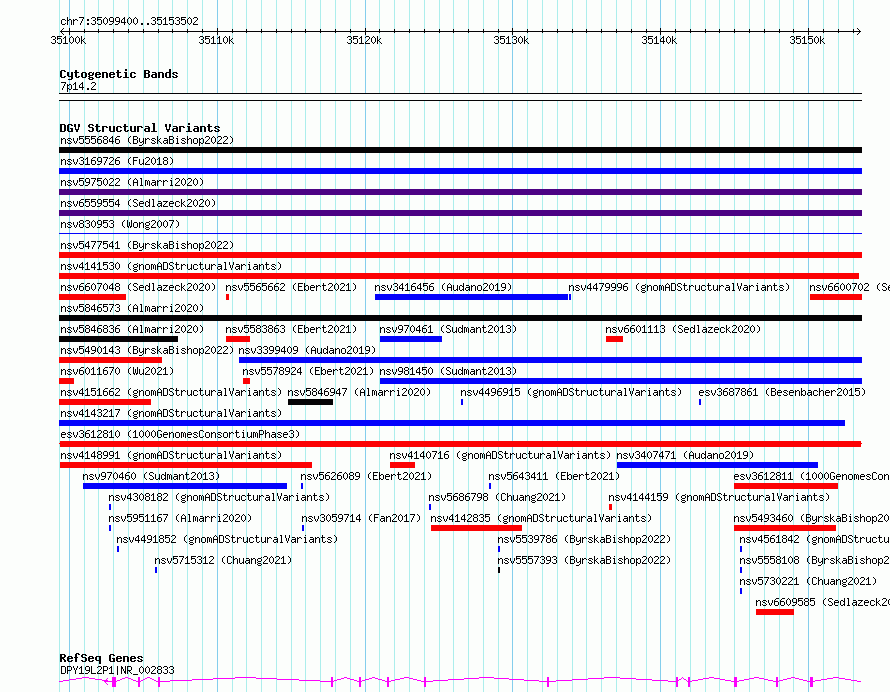Viewport: 890px width, 692px height.
Task: Open the RefSeq Genes track title
Action: [x=101, y=659]
